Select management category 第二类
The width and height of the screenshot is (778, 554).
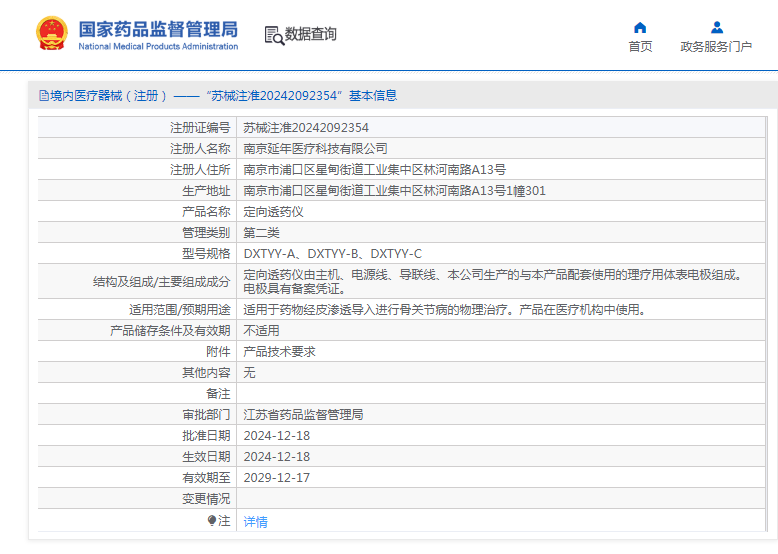click(x=261, y=233)
